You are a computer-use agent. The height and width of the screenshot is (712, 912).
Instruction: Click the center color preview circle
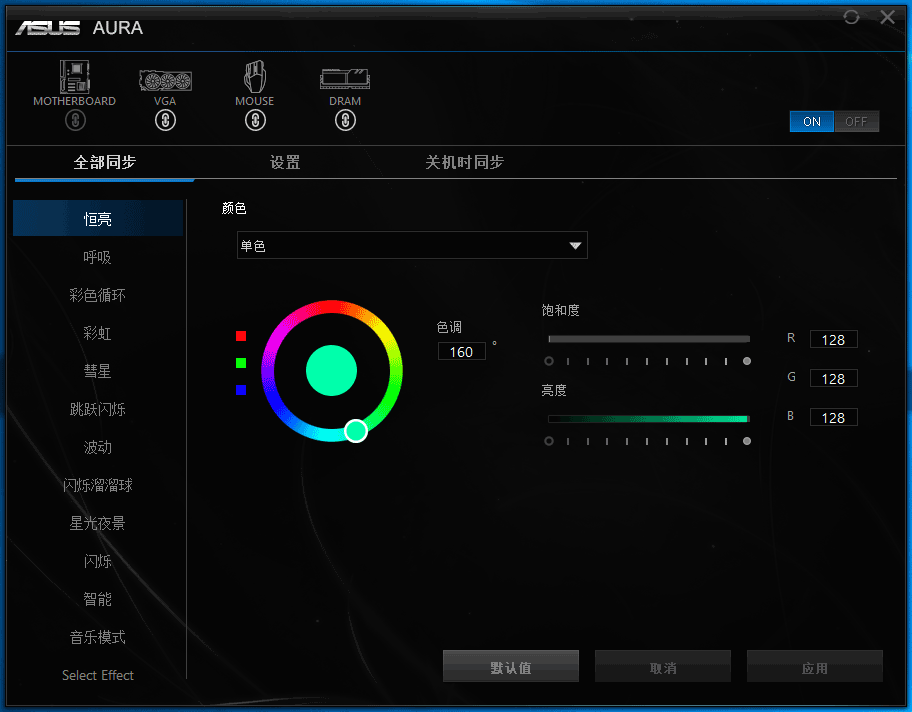click(332, 371)
